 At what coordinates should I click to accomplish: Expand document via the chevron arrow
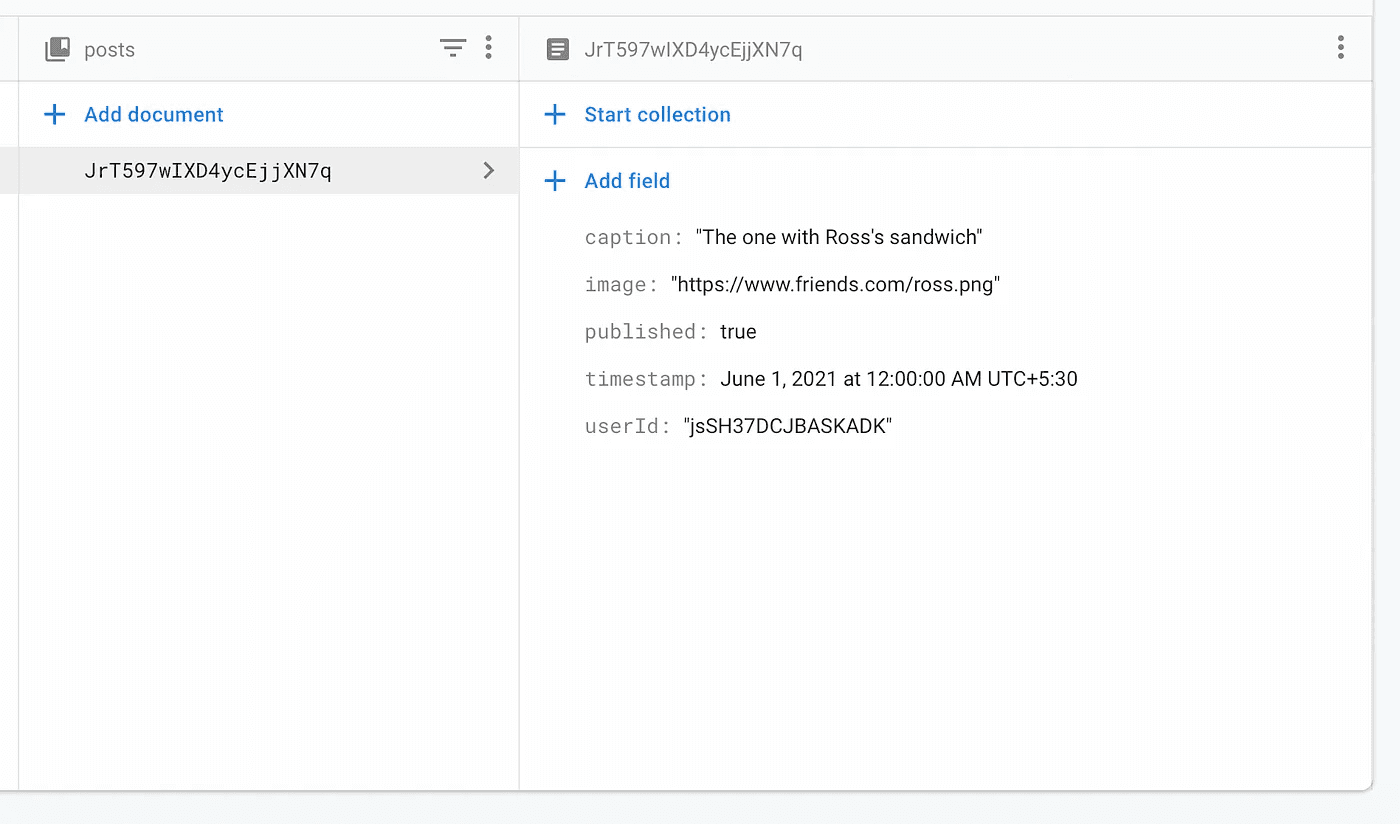tap(489, 171)
